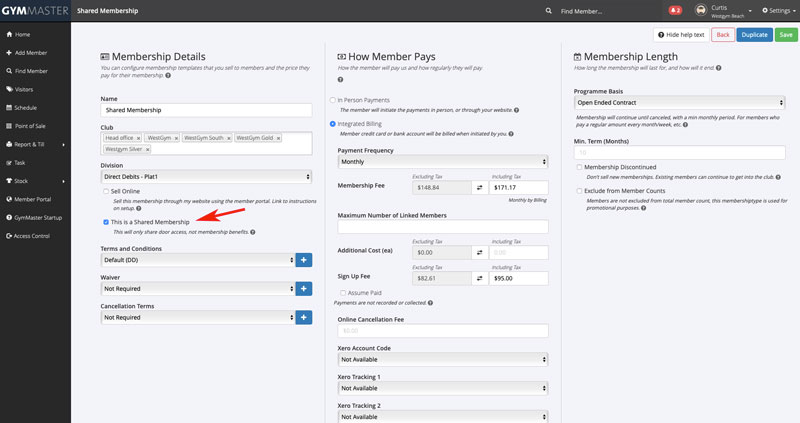Check the Membership Discontinued box

[580, 167]
